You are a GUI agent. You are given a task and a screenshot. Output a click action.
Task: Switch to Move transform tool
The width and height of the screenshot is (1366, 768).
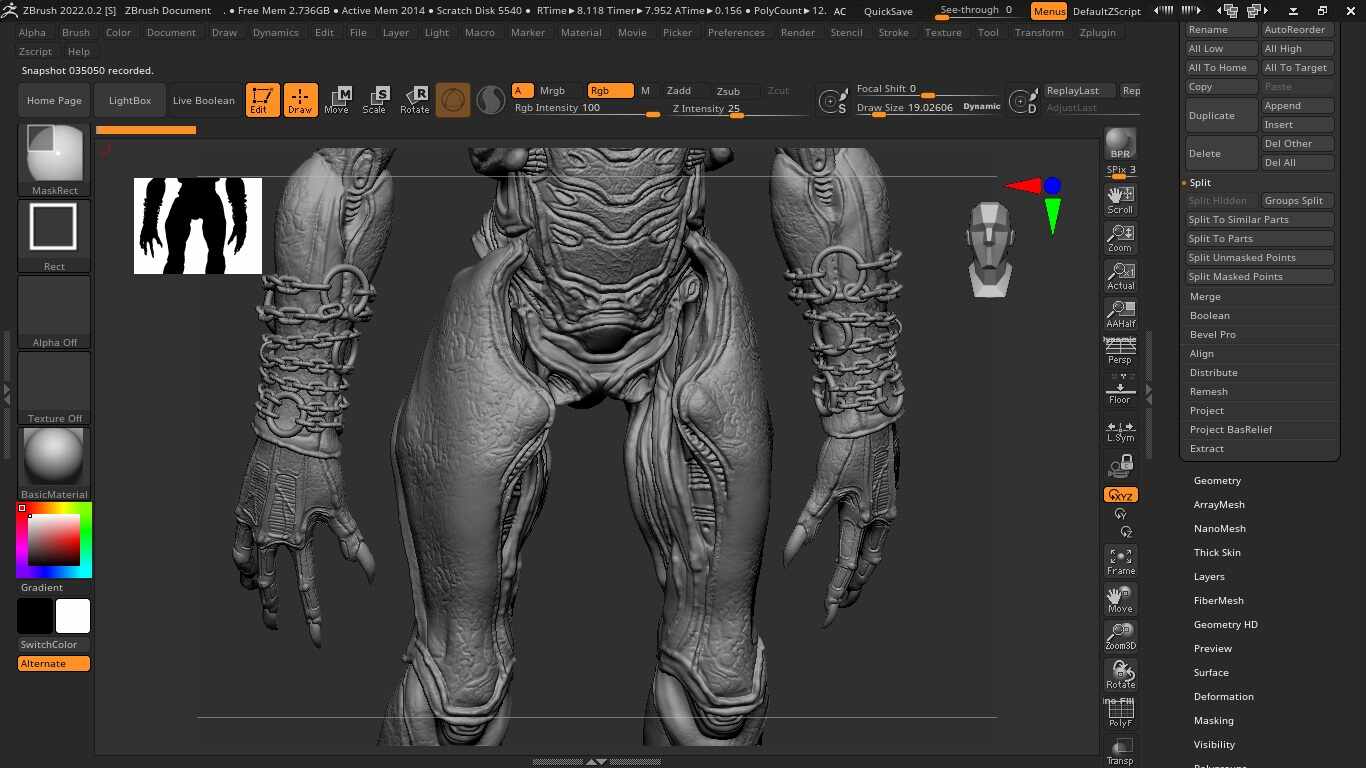coord(337,100)
